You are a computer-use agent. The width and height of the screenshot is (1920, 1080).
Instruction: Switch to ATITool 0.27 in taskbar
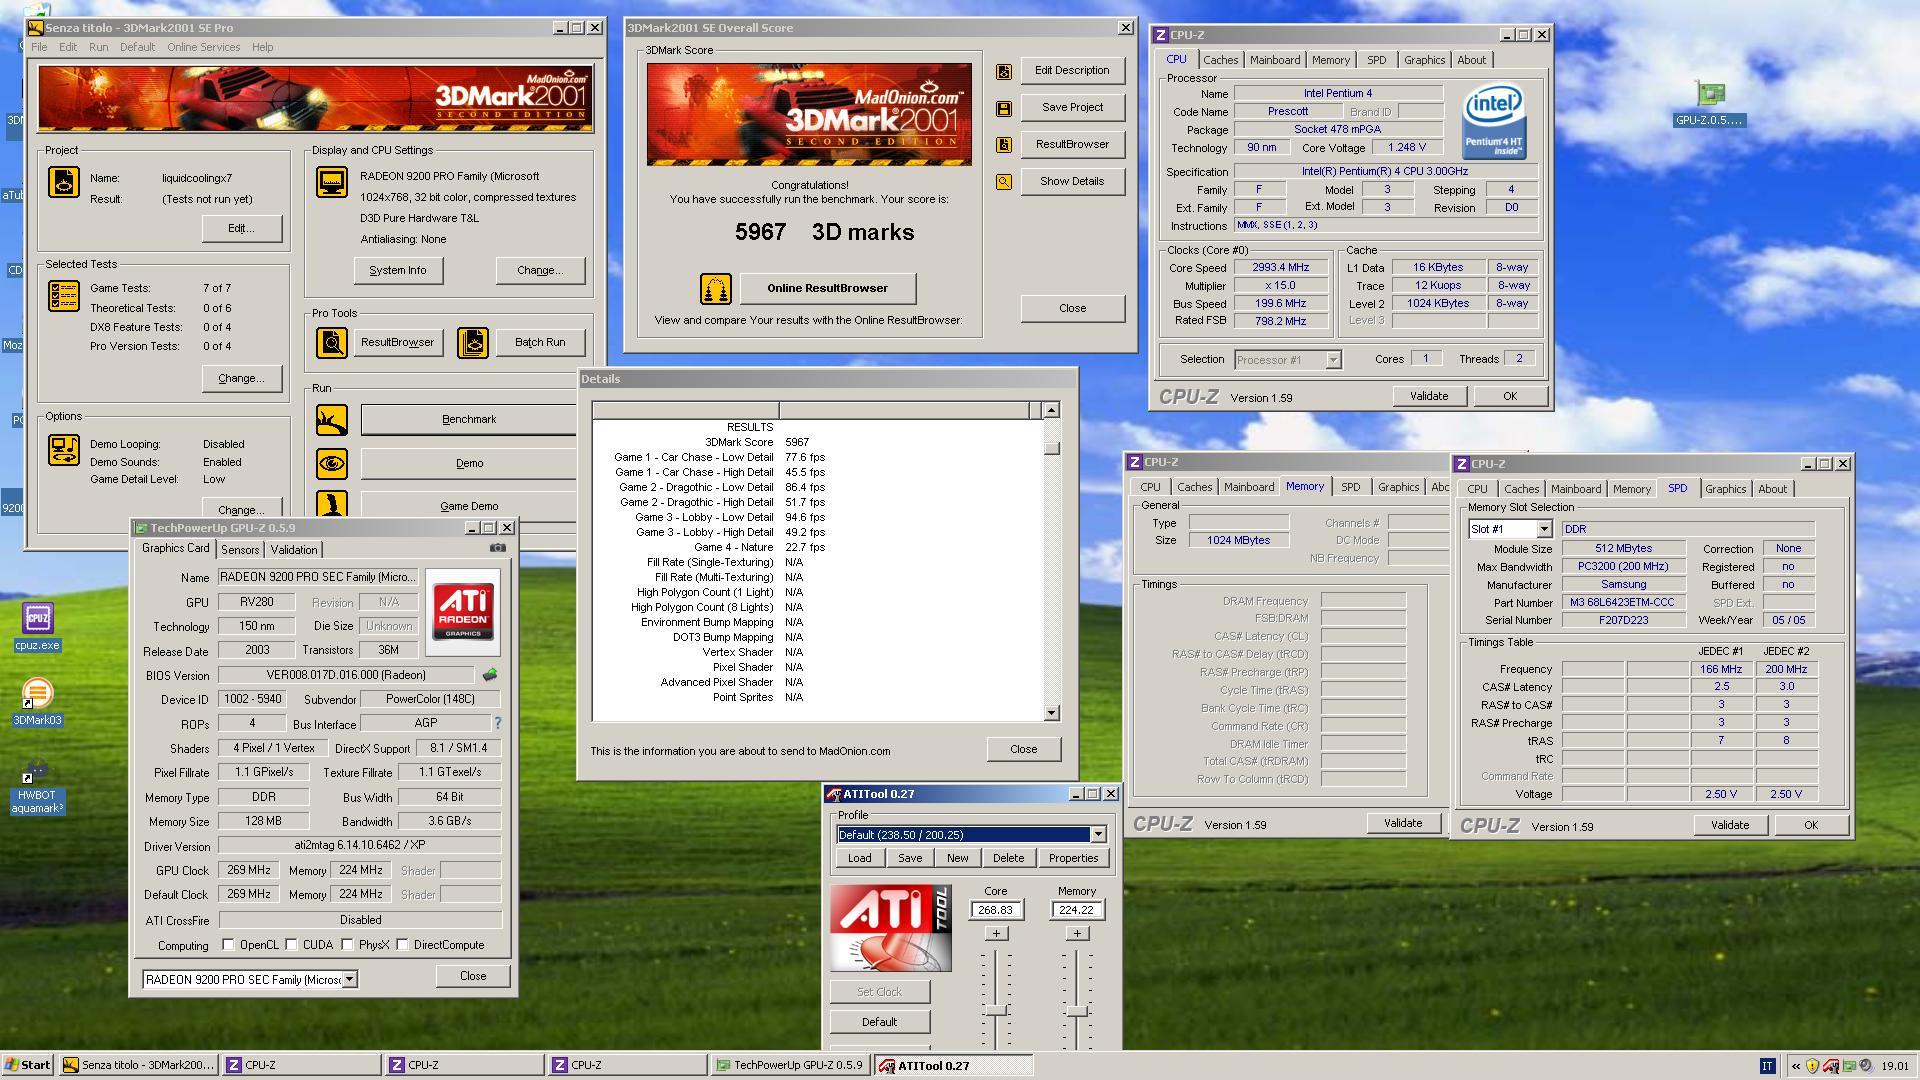[x=954, y=1066]
